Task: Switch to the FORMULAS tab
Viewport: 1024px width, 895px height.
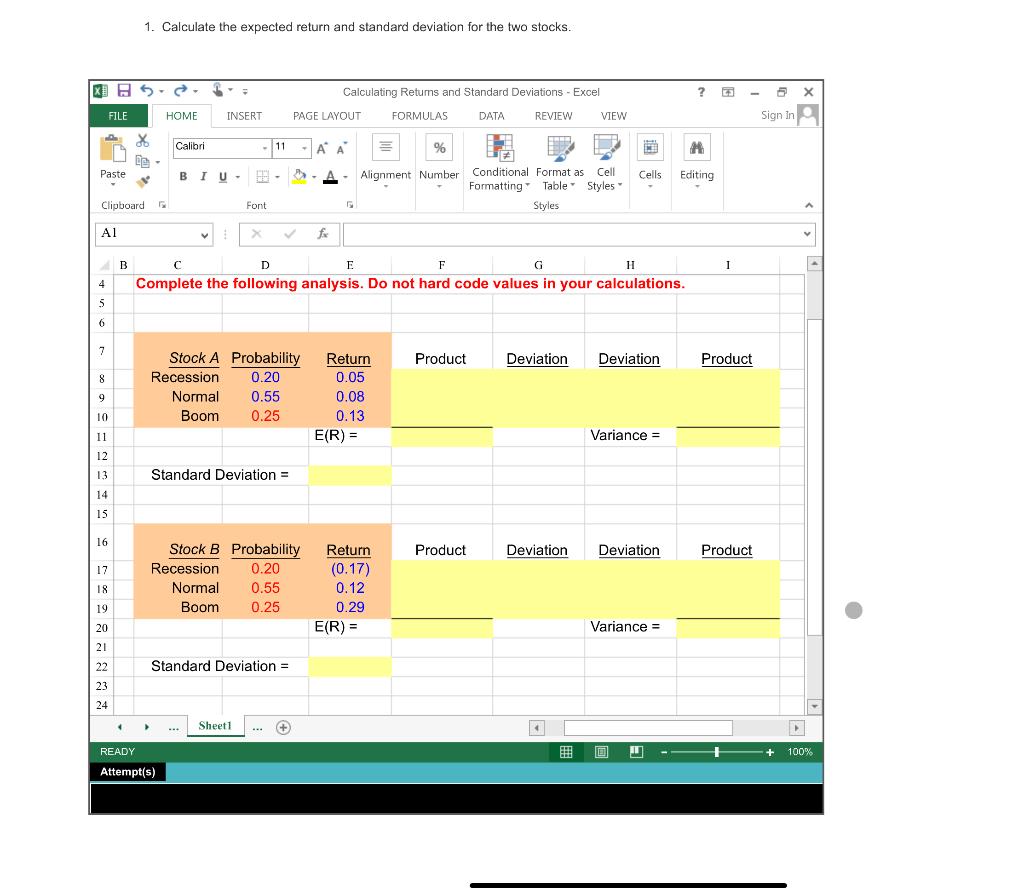Action: 420,116
